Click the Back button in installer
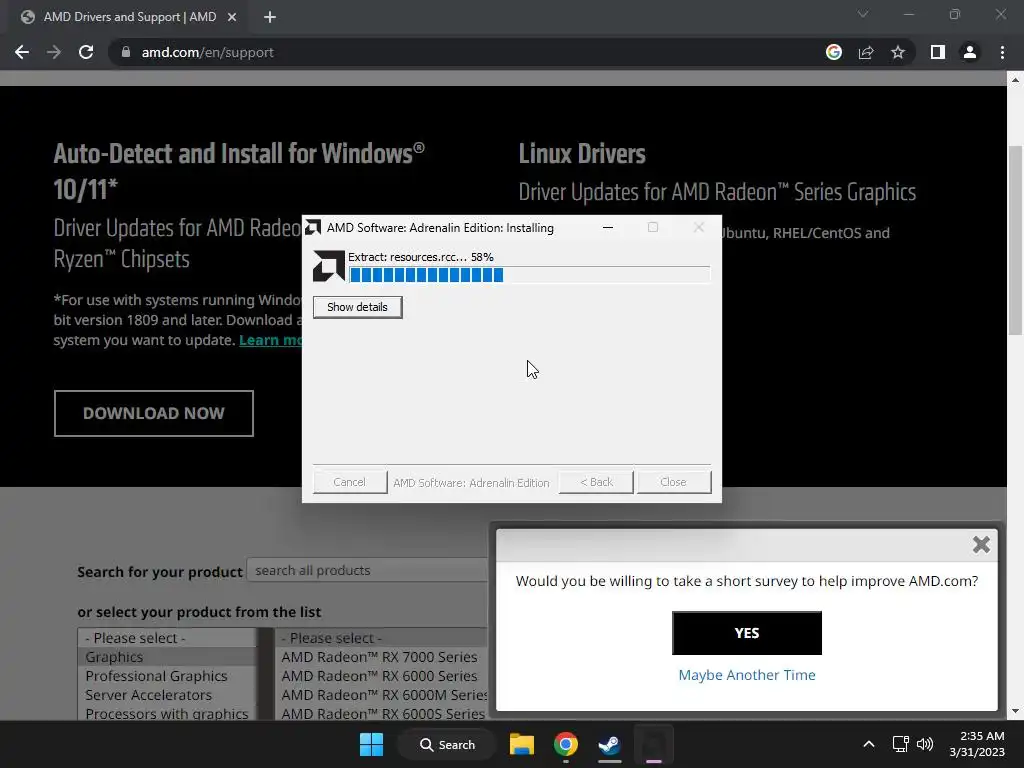This screenshot has height=768, width=1024. 596,482
